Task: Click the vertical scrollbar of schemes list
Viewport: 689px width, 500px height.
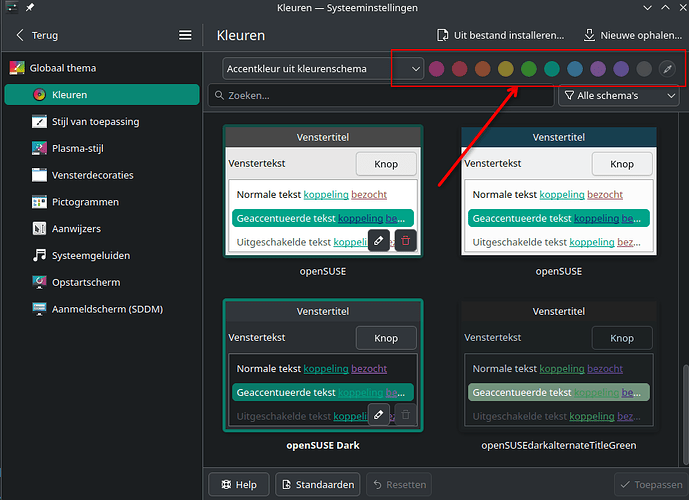Action: 685,414
